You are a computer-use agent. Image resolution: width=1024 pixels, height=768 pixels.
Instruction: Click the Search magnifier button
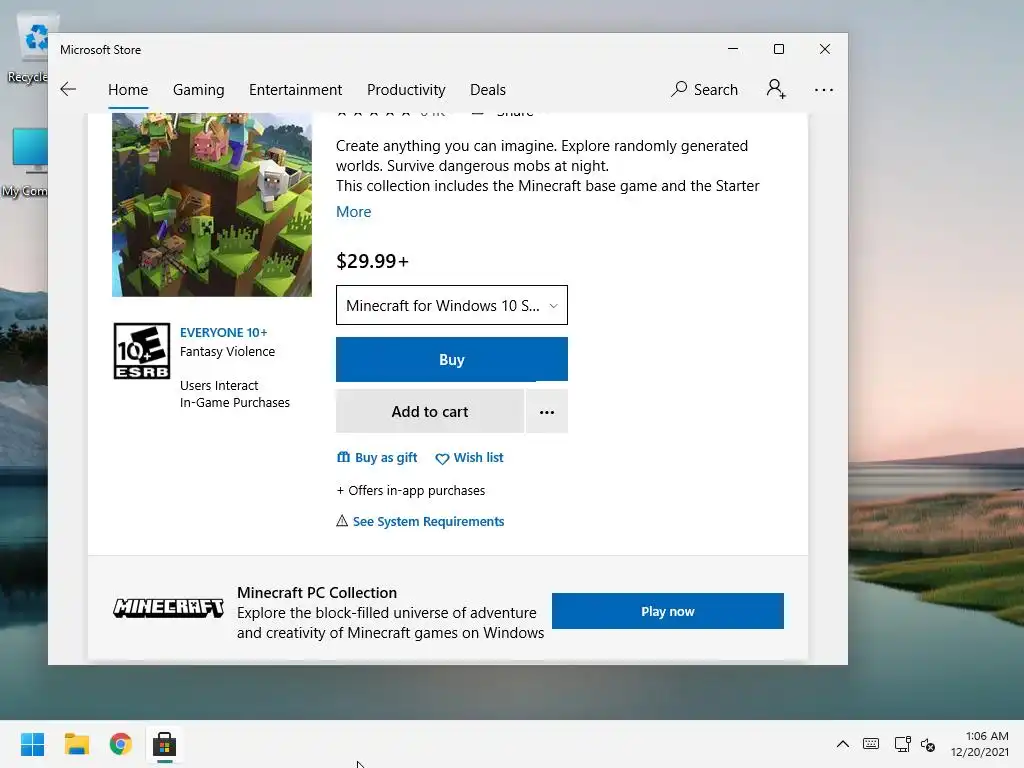[705, 89]
